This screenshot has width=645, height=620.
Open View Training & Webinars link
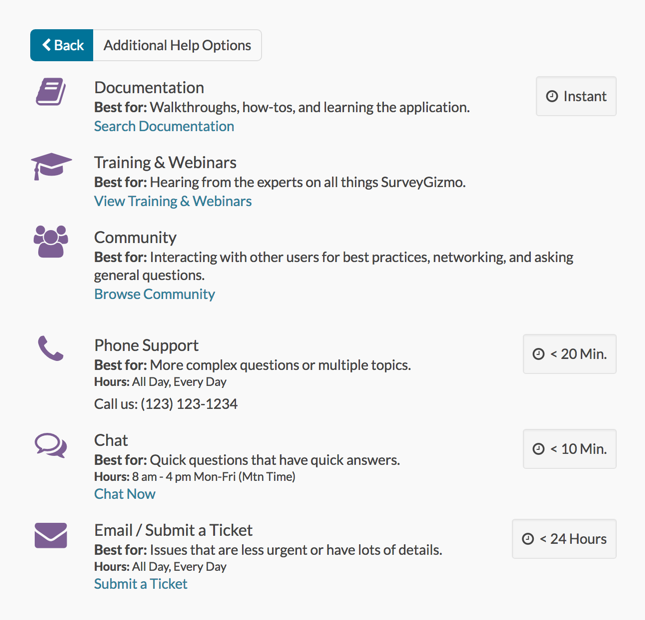(x=173, y=201)
